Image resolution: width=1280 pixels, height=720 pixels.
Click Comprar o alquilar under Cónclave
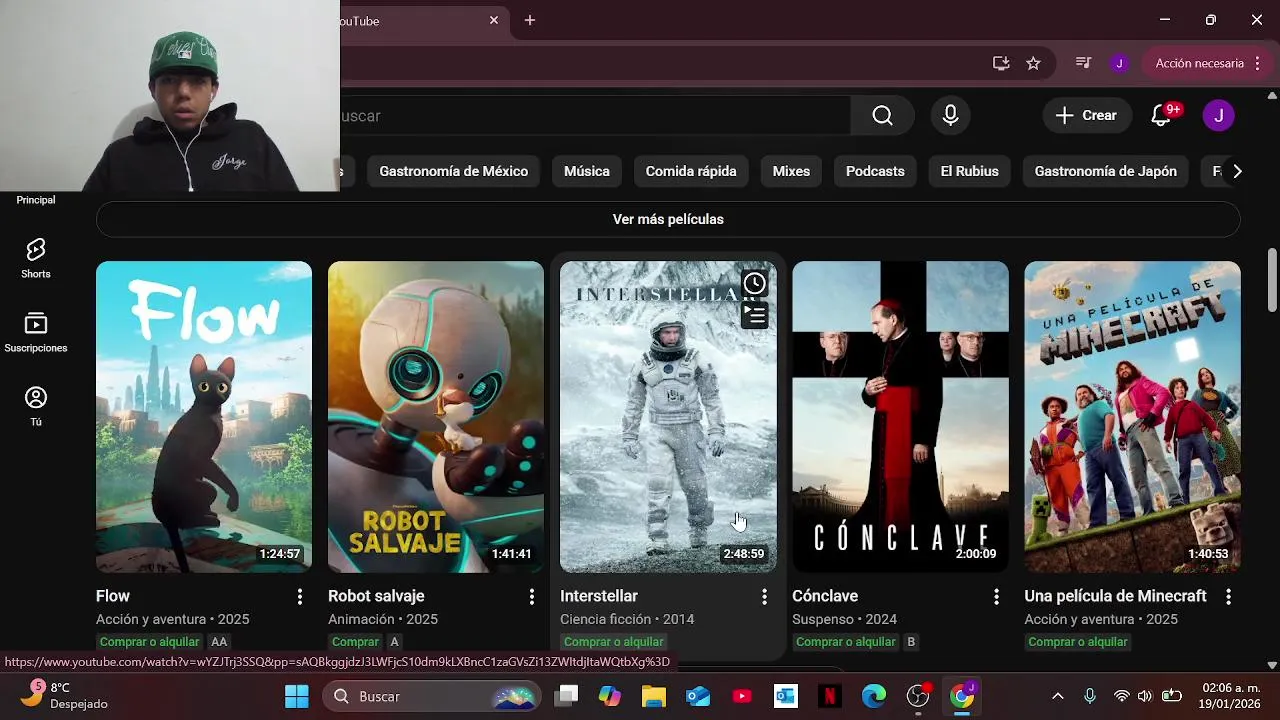click(x=846, y=642)
